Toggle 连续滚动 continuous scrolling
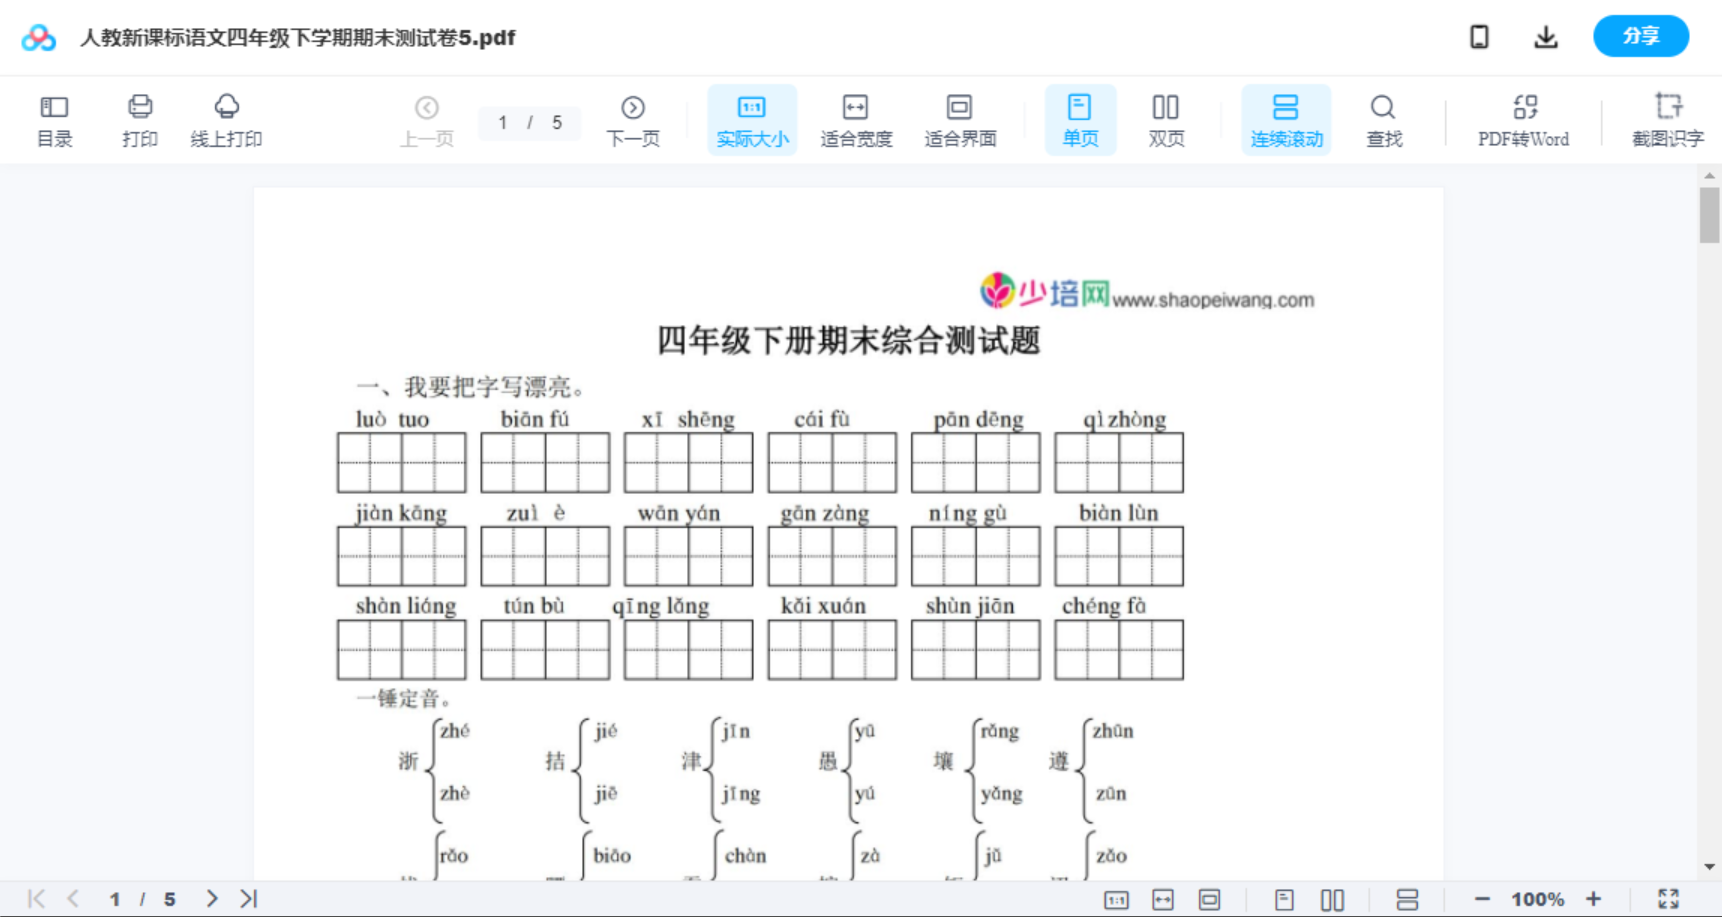This screenshot has height=917, width=1722. [x=1286, y=120]
